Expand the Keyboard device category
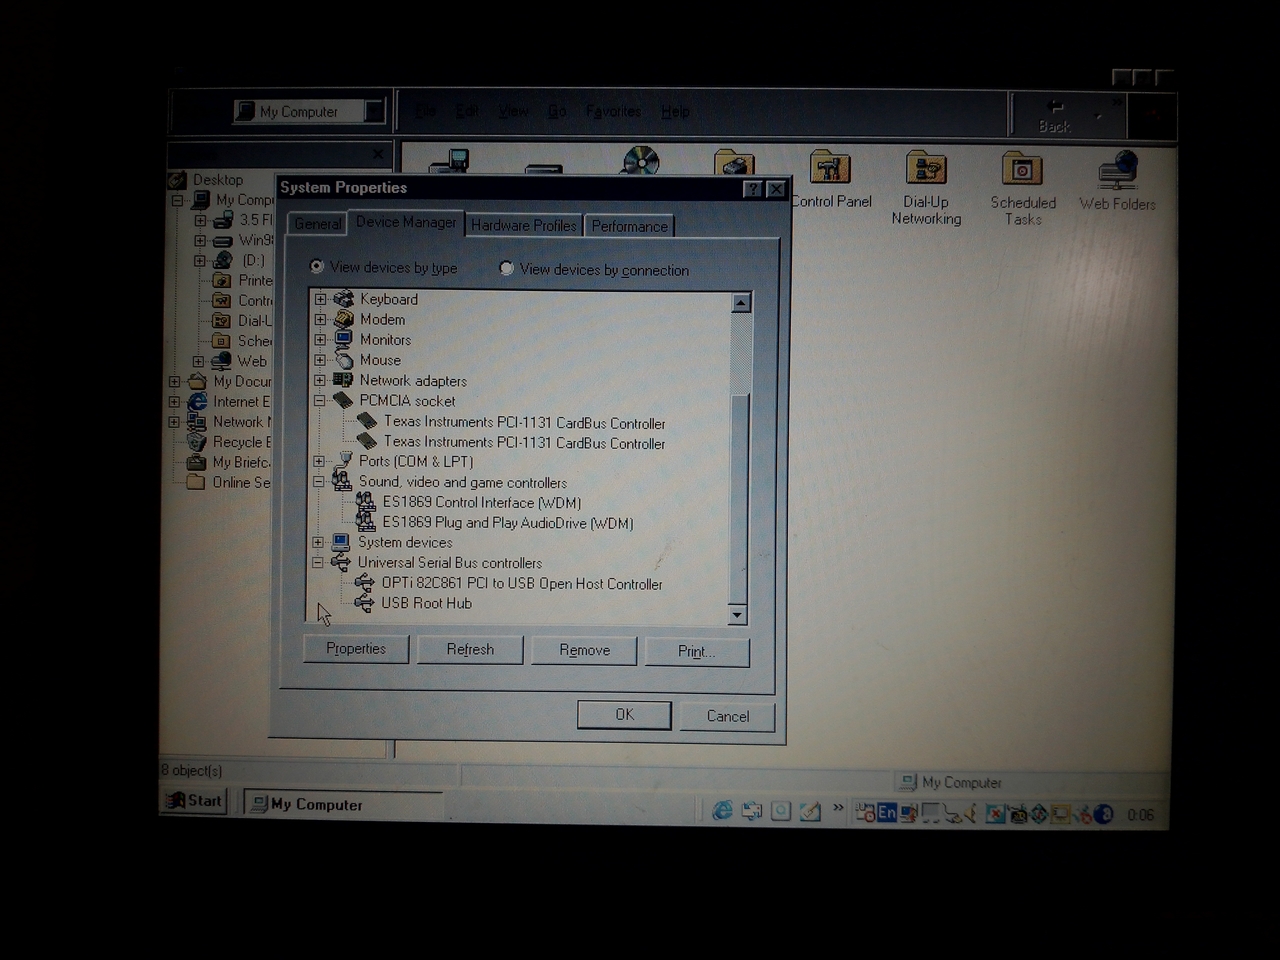This screenshot has height=960, width=1280. [x=319, y=298]
